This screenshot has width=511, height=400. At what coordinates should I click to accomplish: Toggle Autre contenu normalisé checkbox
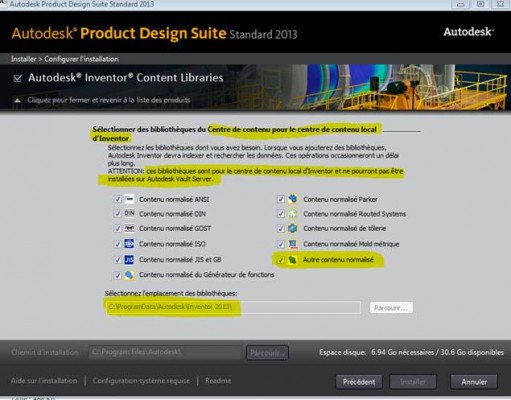click(281, 260)
